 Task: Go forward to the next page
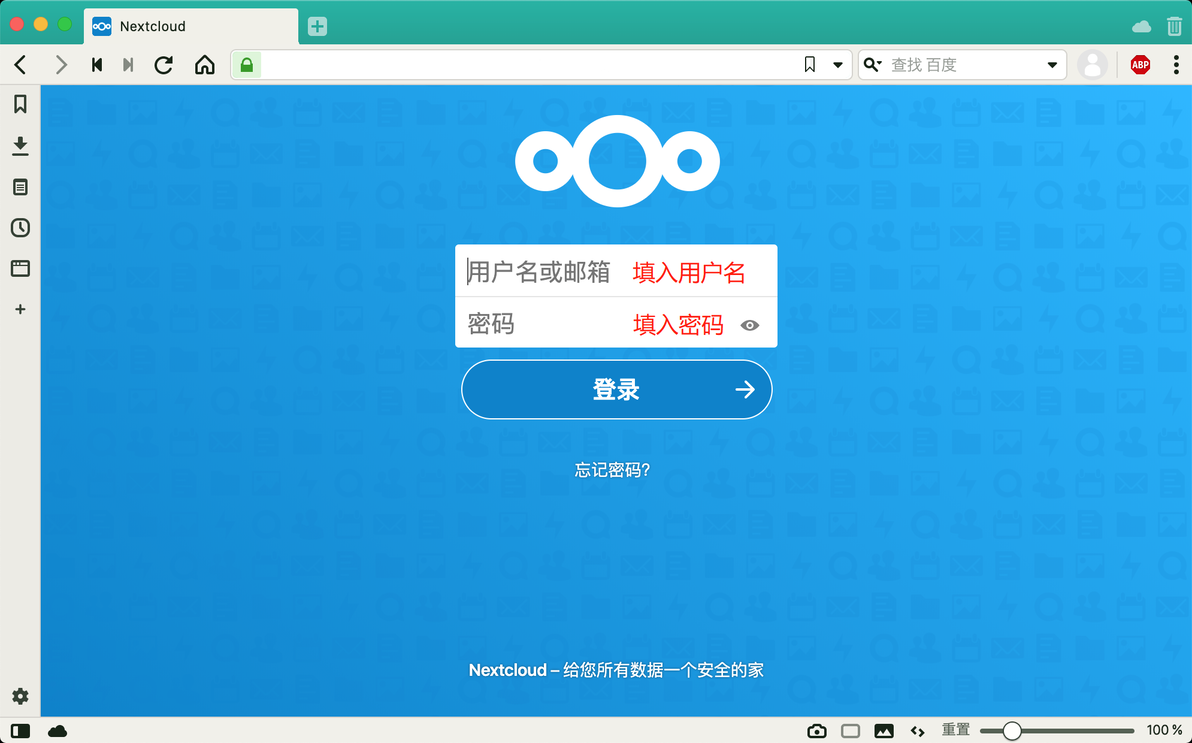tap(61, 65)
